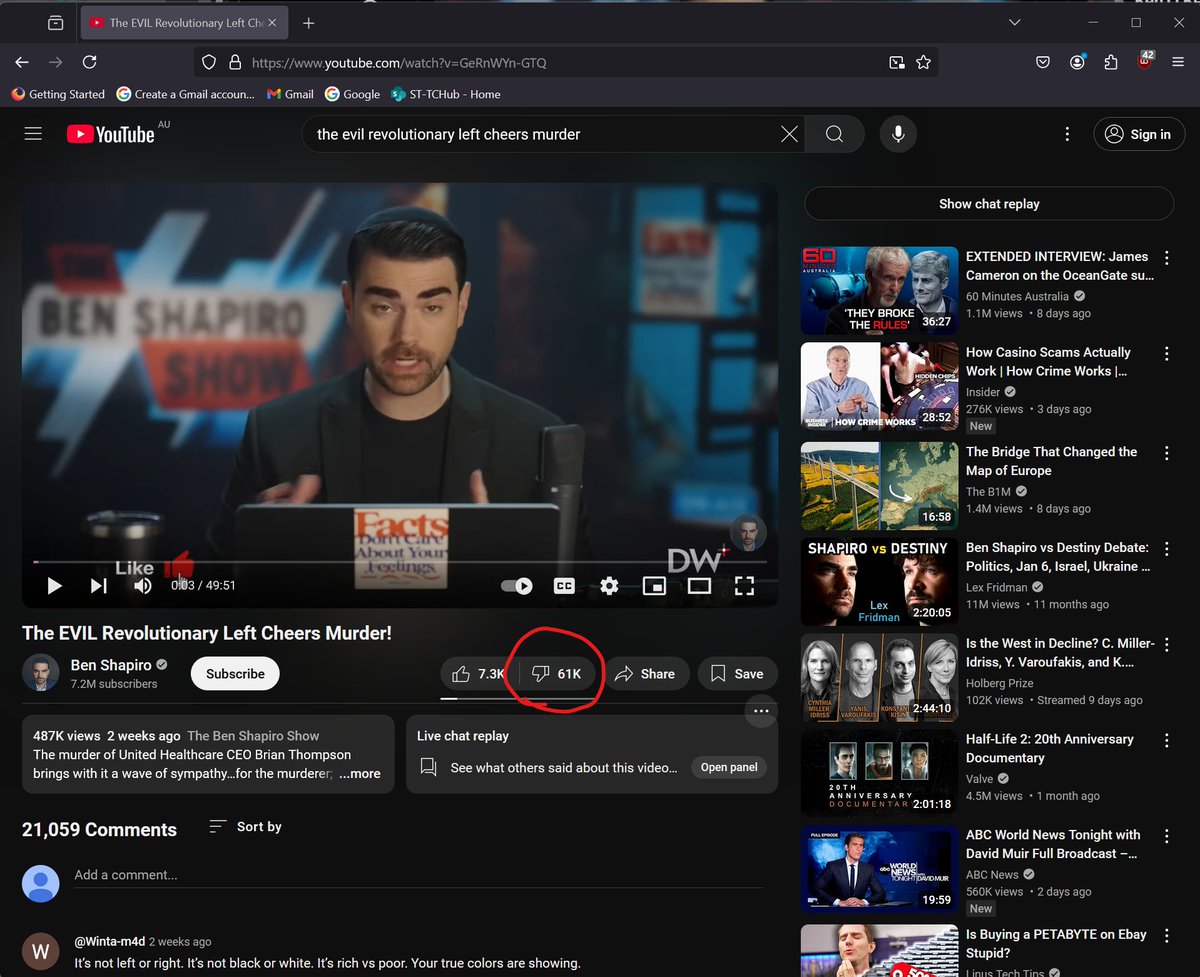1200x977 pixels.
Task: Enter full screen mode
Action: point(744,586)
